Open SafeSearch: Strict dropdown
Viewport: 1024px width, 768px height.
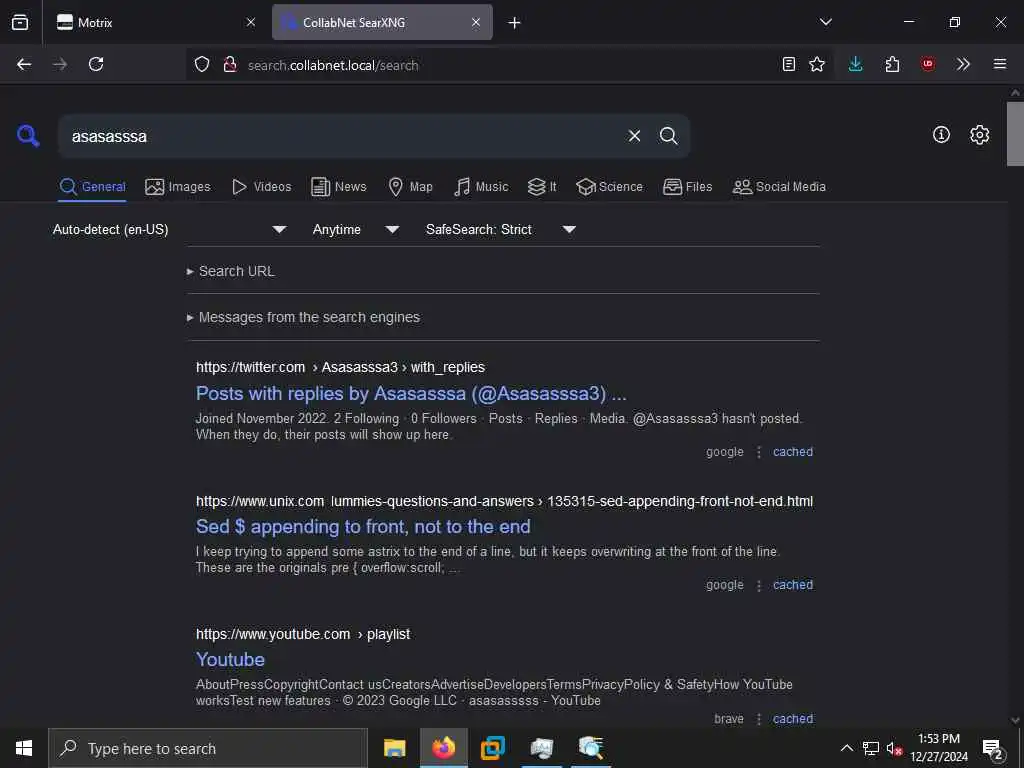click(x=500, y=229)
